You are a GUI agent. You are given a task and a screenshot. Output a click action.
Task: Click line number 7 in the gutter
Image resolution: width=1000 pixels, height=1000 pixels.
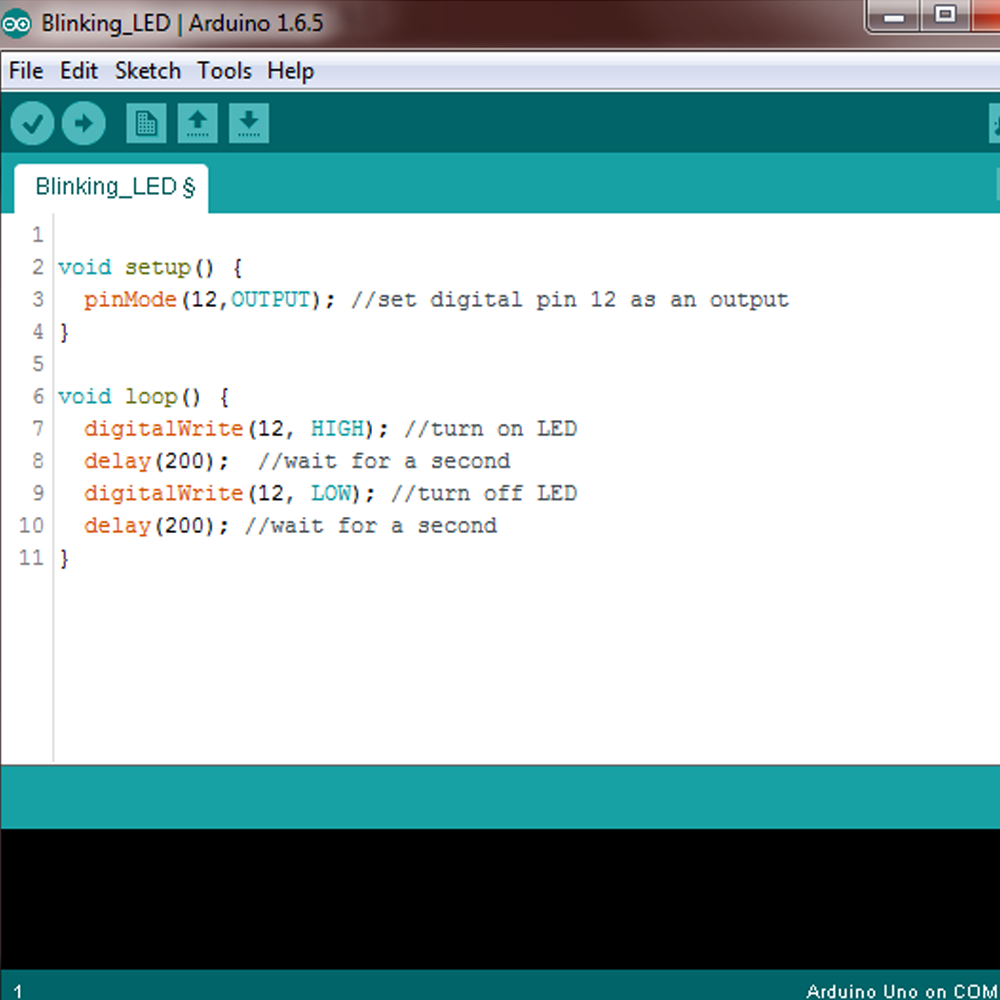pos(38,428)
